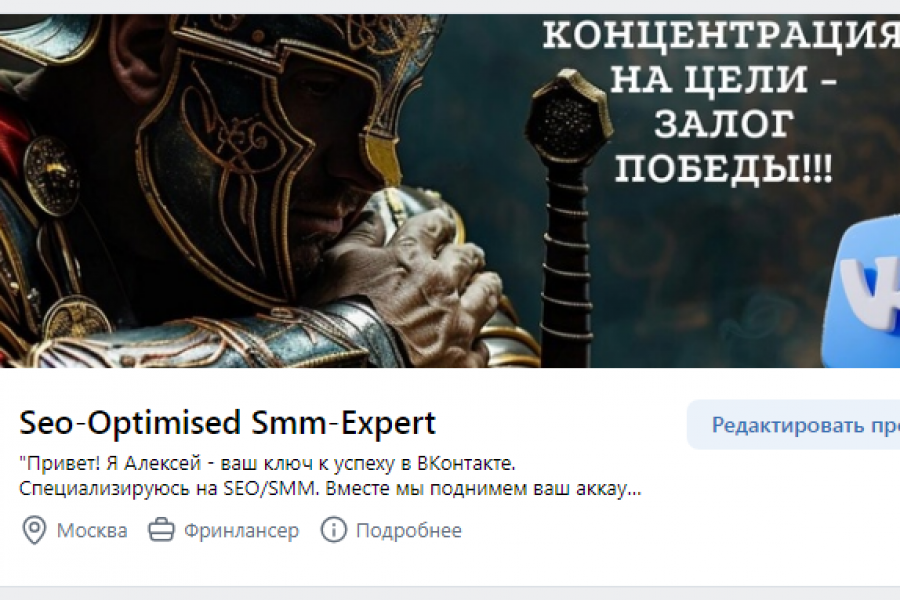
Task: Open the Фринлансер occupation link
Action: pyautogui.click(x=241, y=531)
